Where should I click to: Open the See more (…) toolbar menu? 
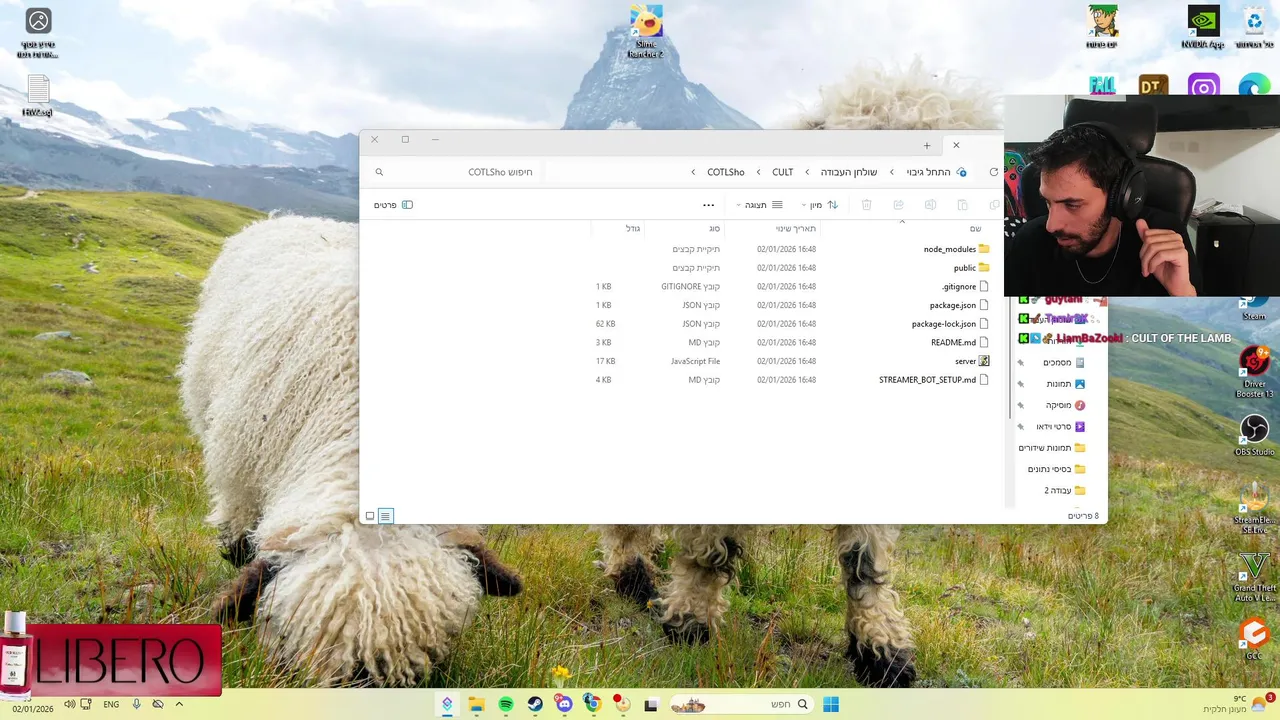[709, 205]
